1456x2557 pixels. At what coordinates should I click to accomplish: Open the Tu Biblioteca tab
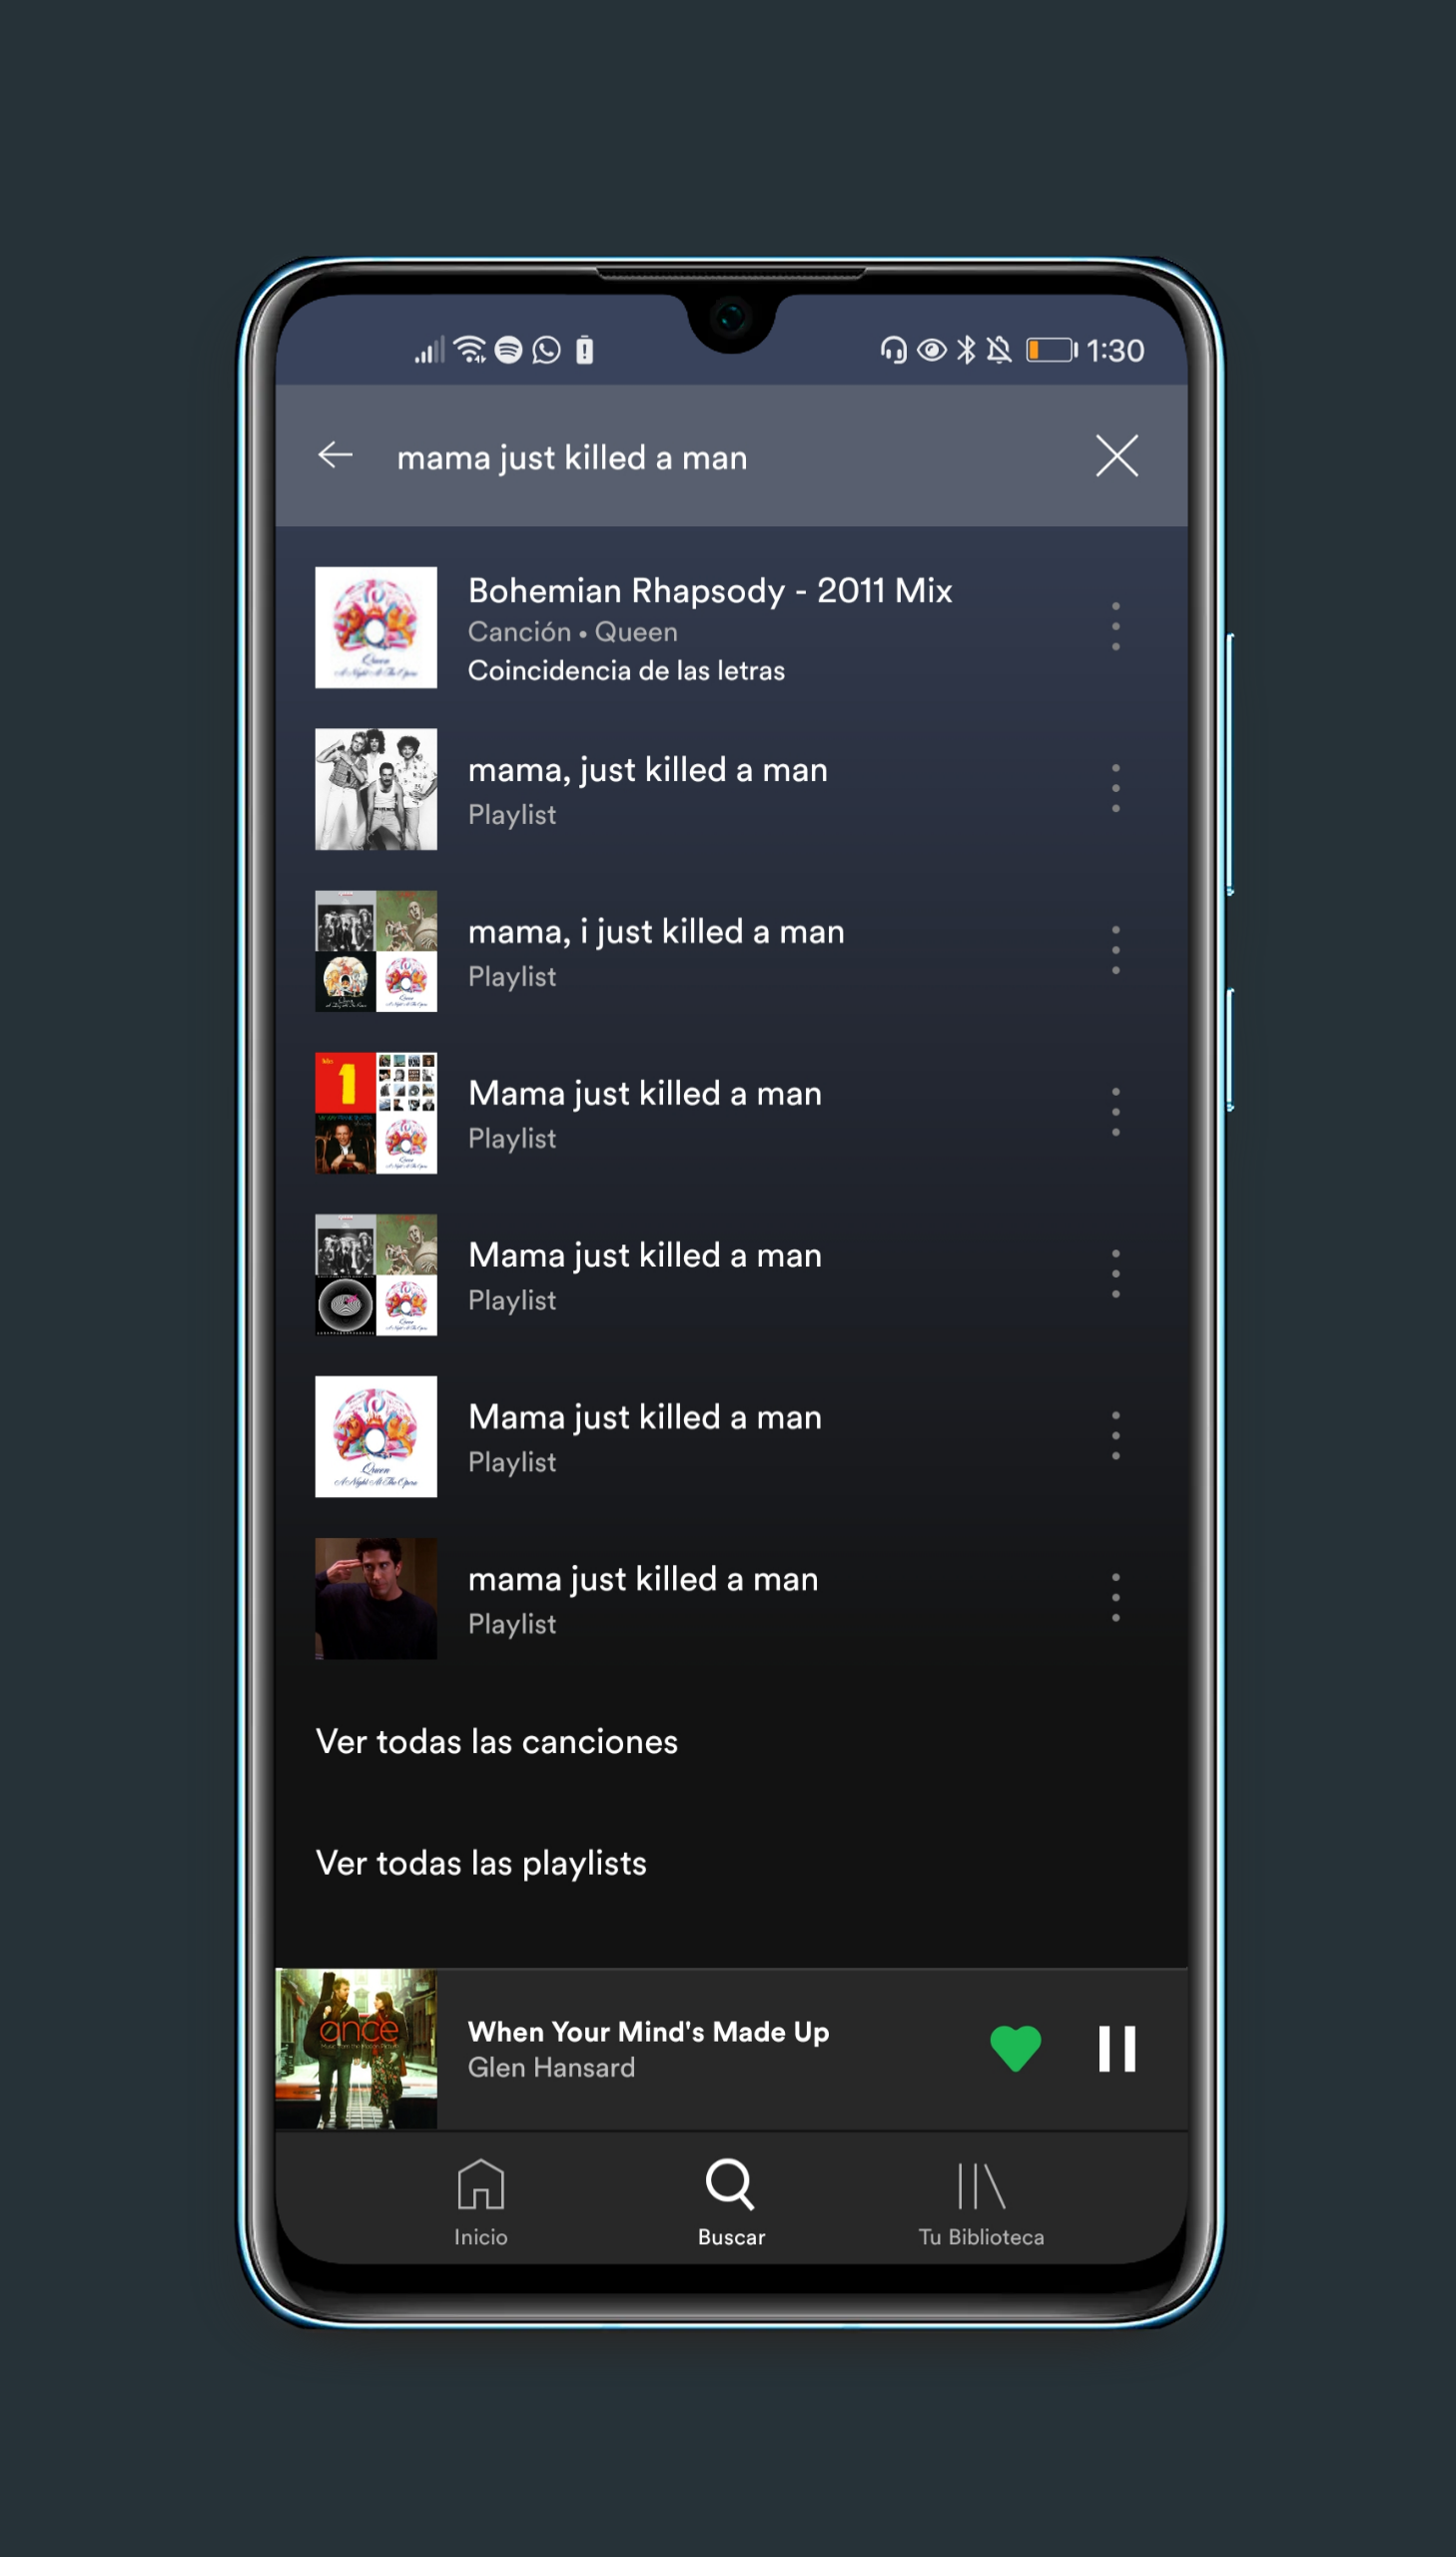coord(981,2203)
